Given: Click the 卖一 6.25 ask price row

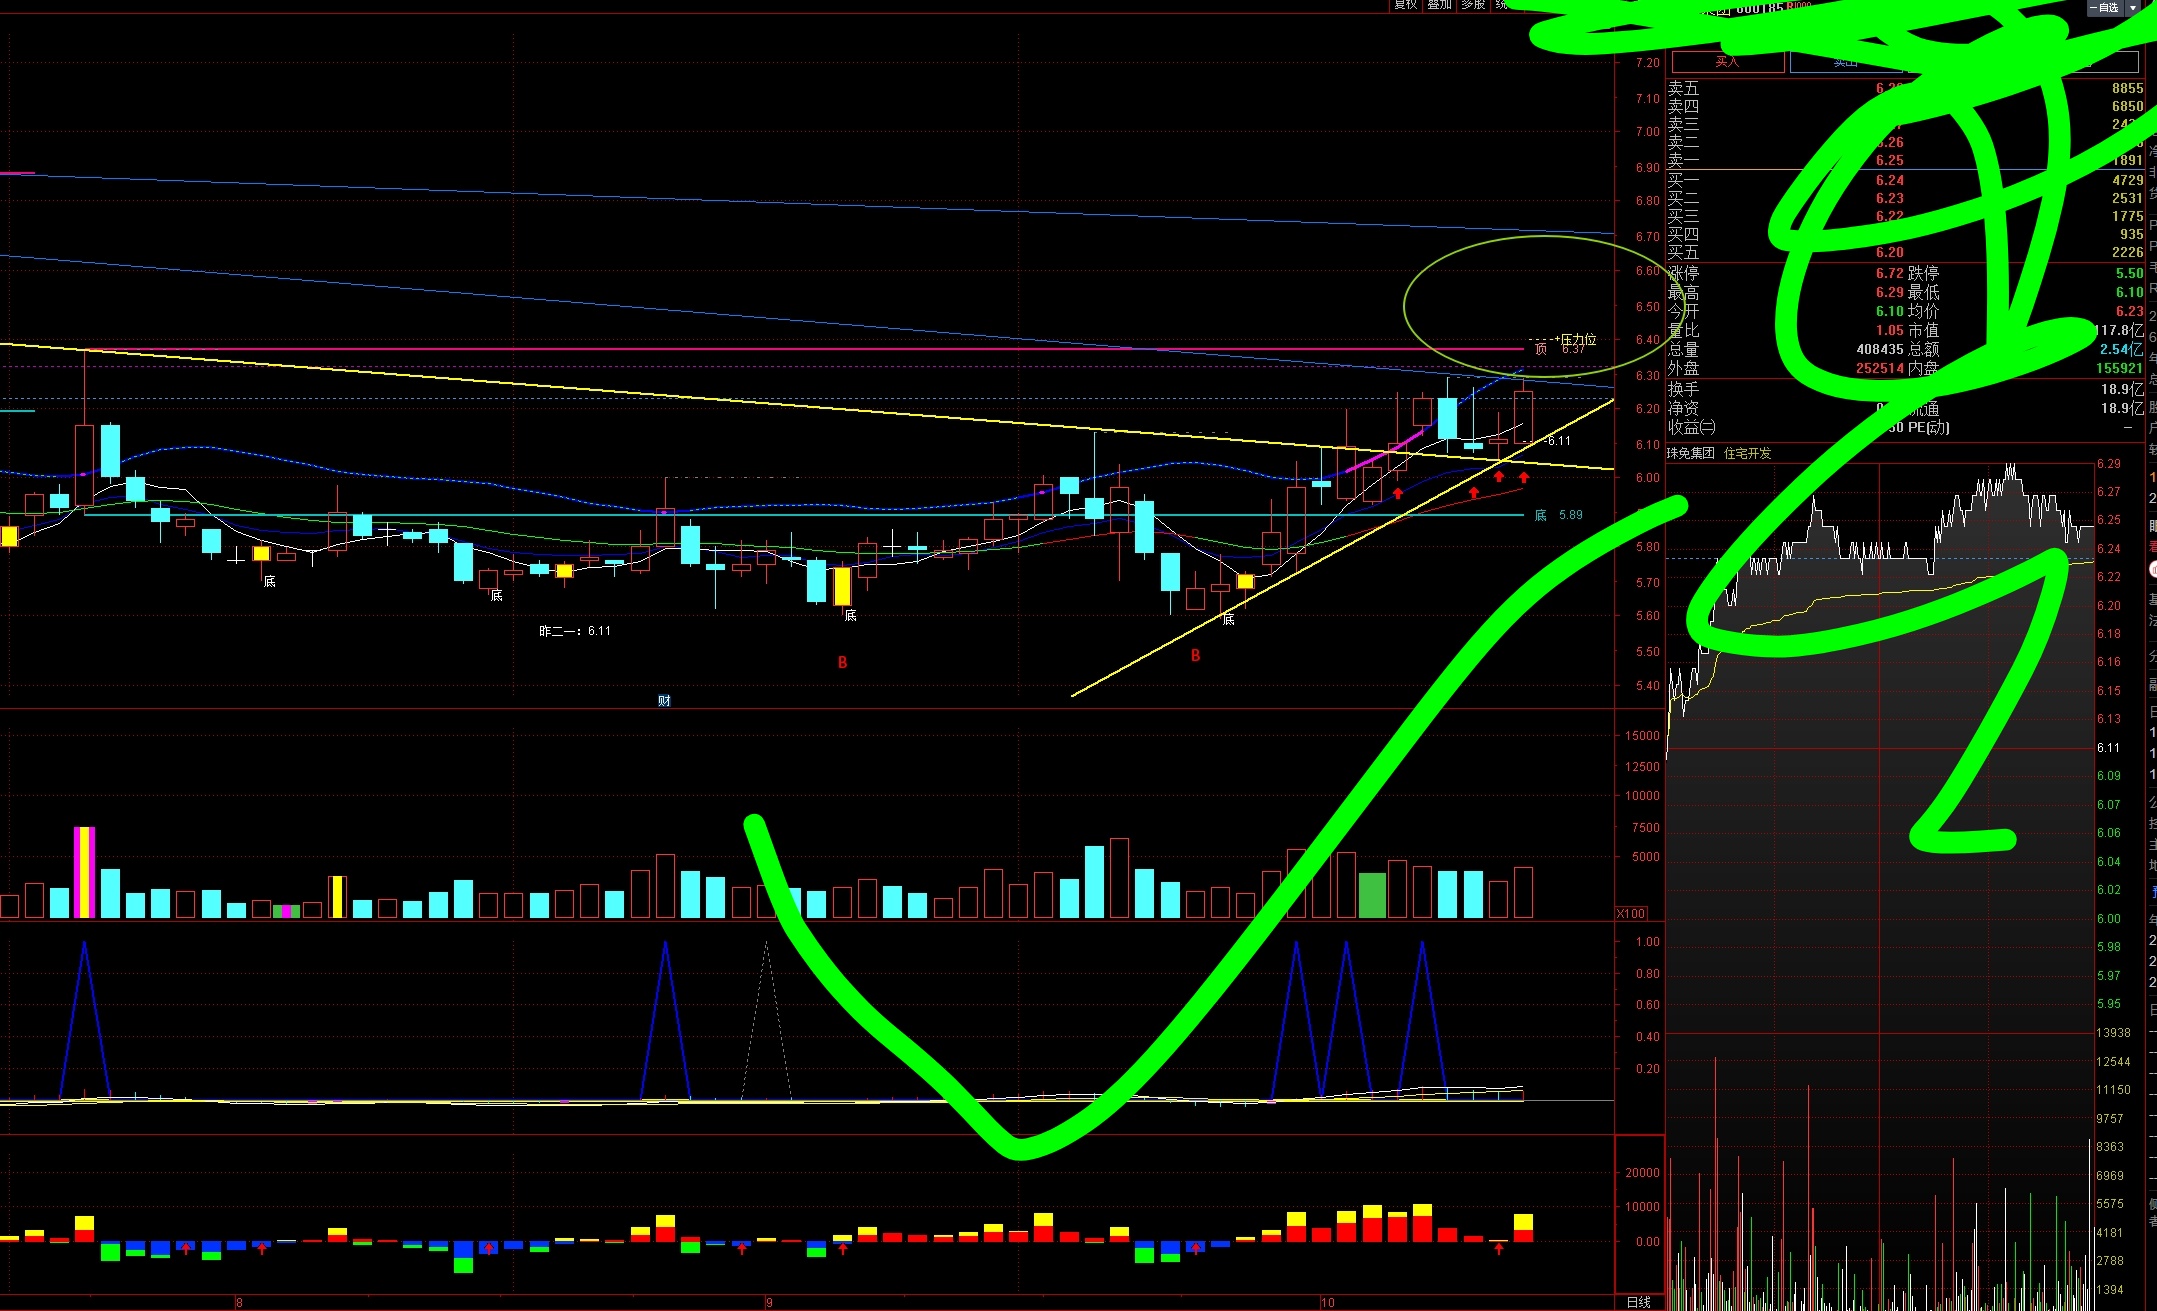Looking at the screenshot, I should click(x=1889, y=160).
